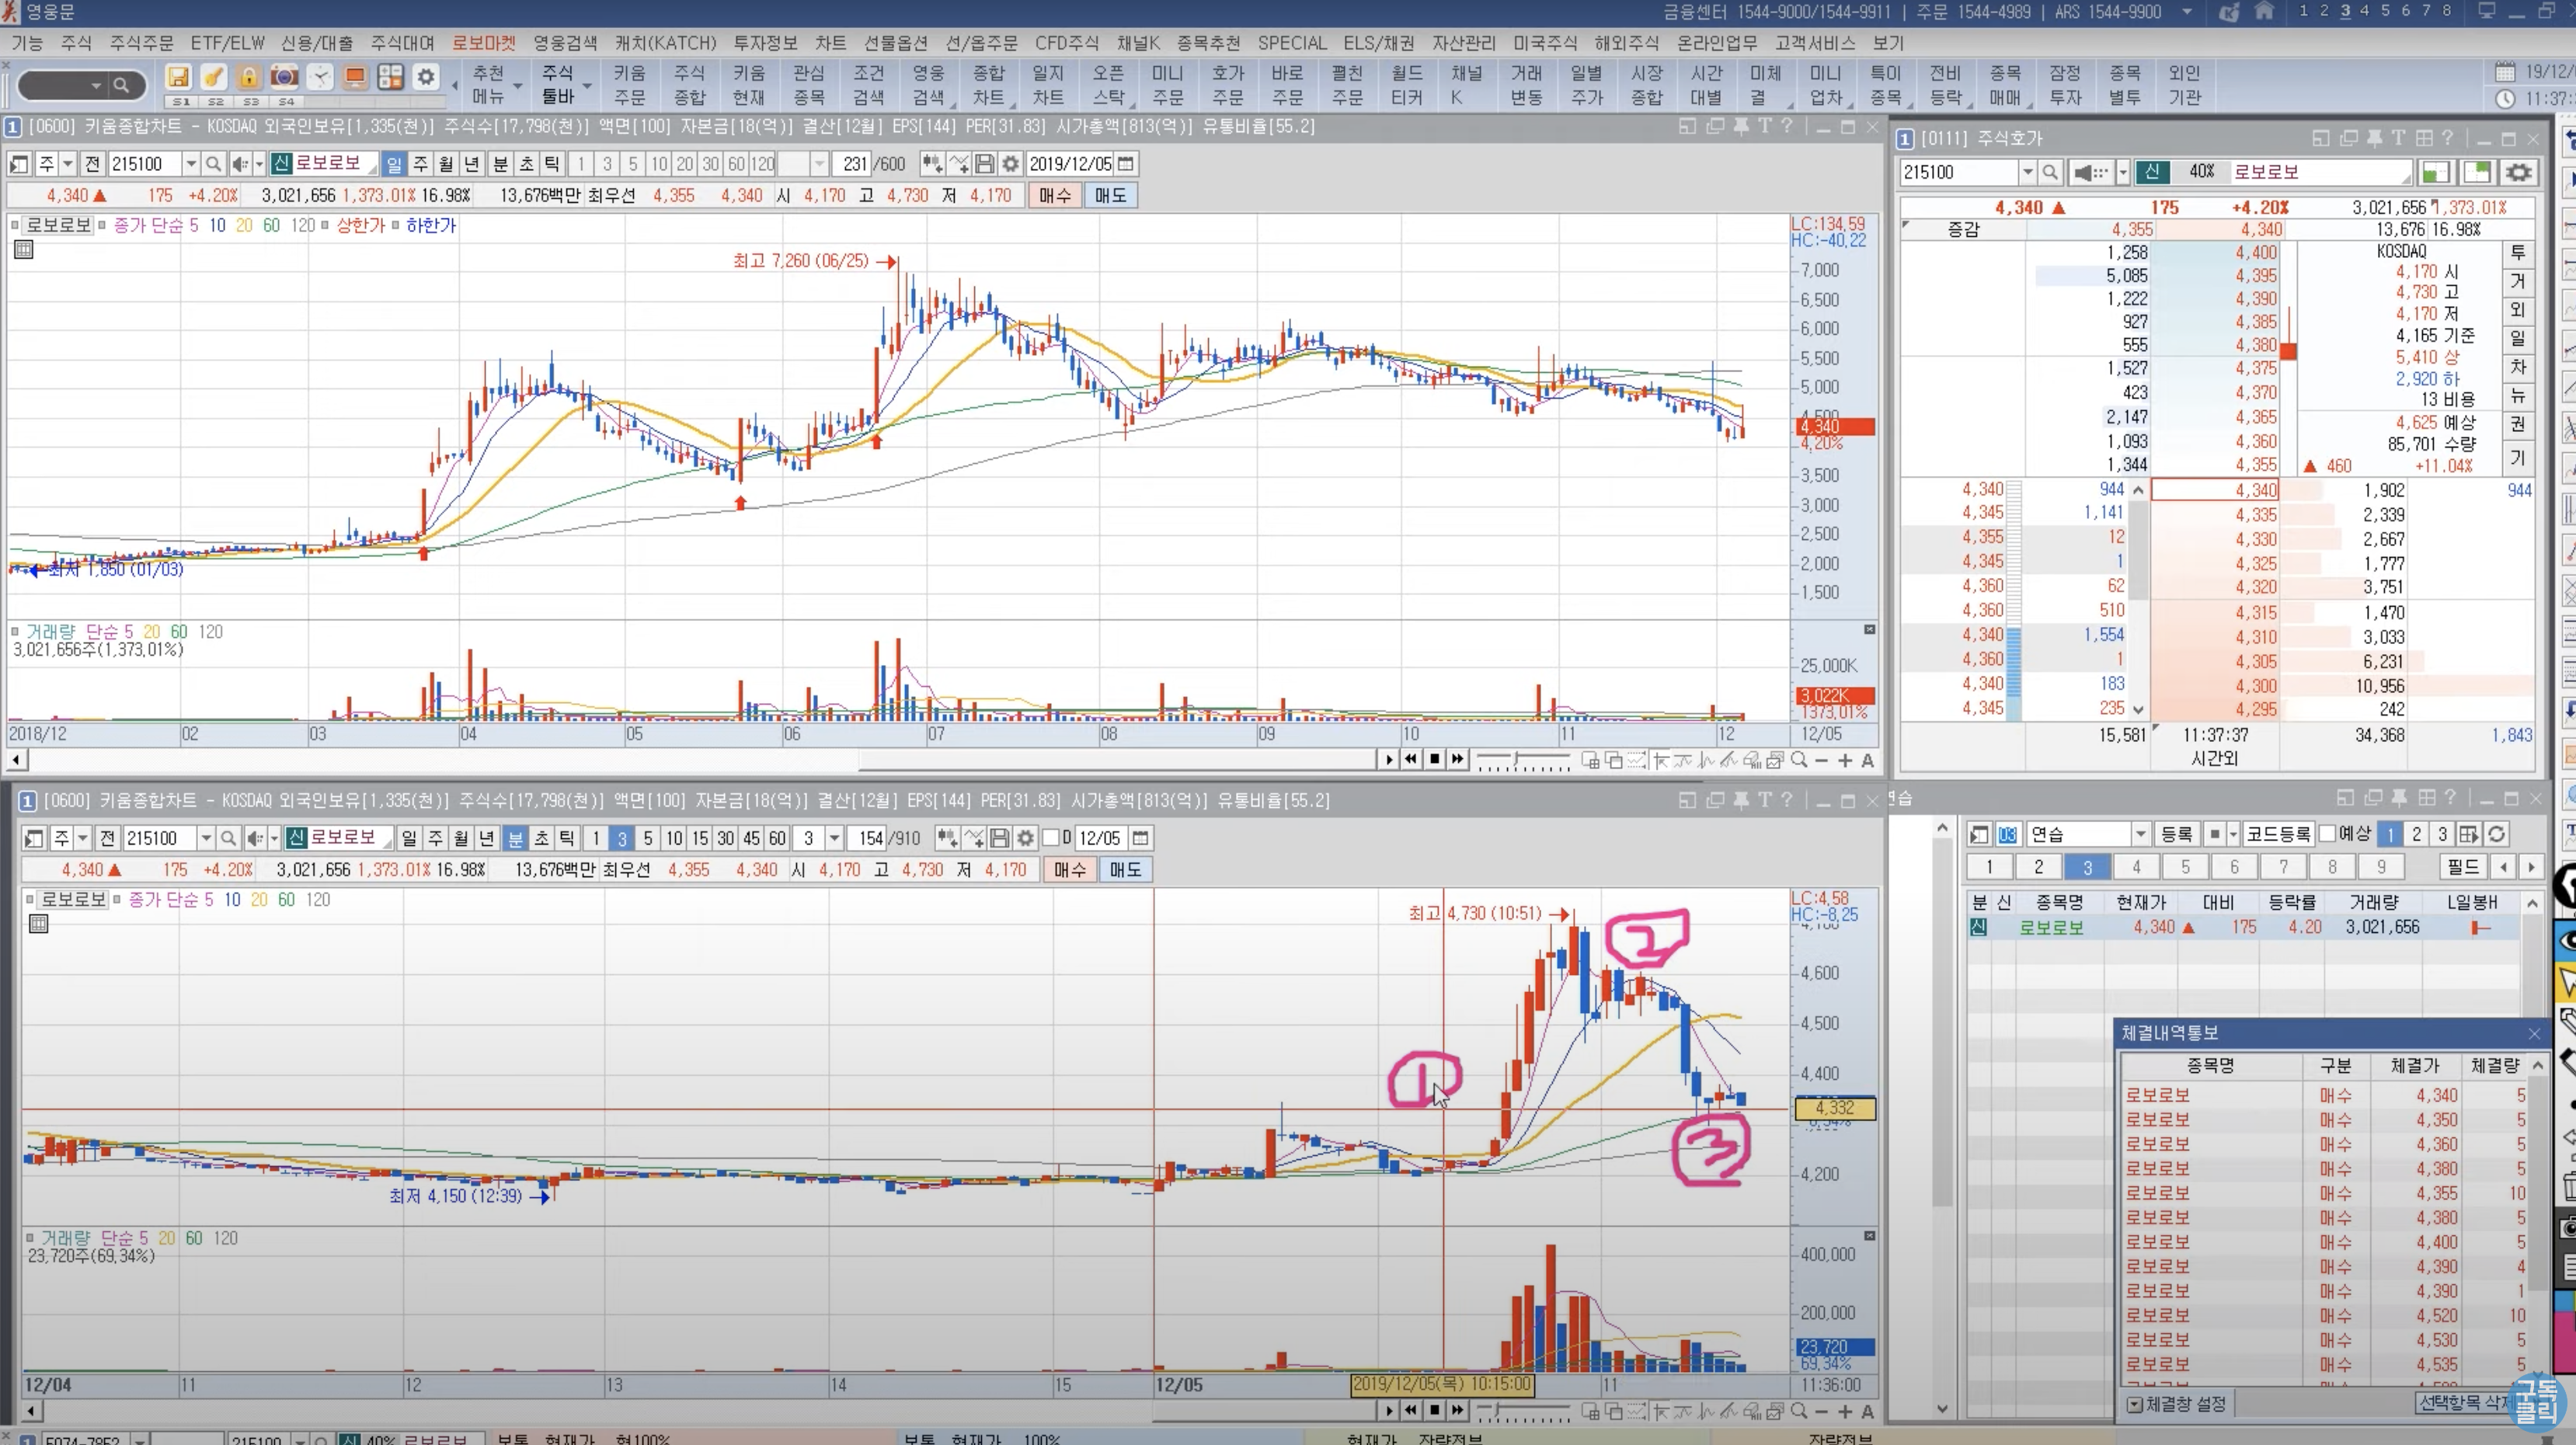
Task: Open the gear settings icon beside the layout grid
Action: pos(426,78)
